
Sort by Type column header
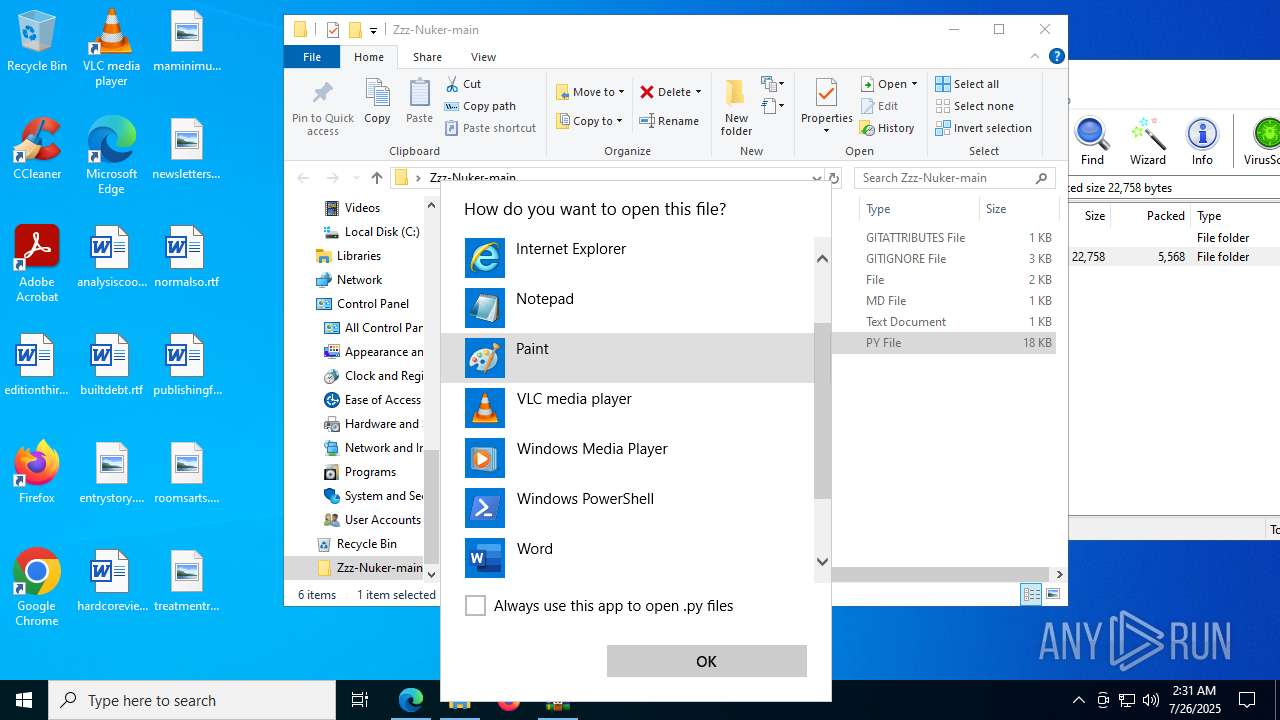point(918,209)
